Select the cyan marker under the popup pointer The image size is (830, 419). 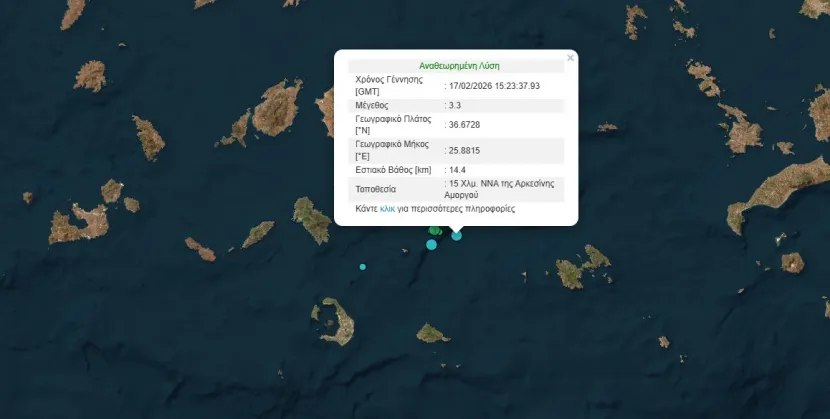pos(456,235)
